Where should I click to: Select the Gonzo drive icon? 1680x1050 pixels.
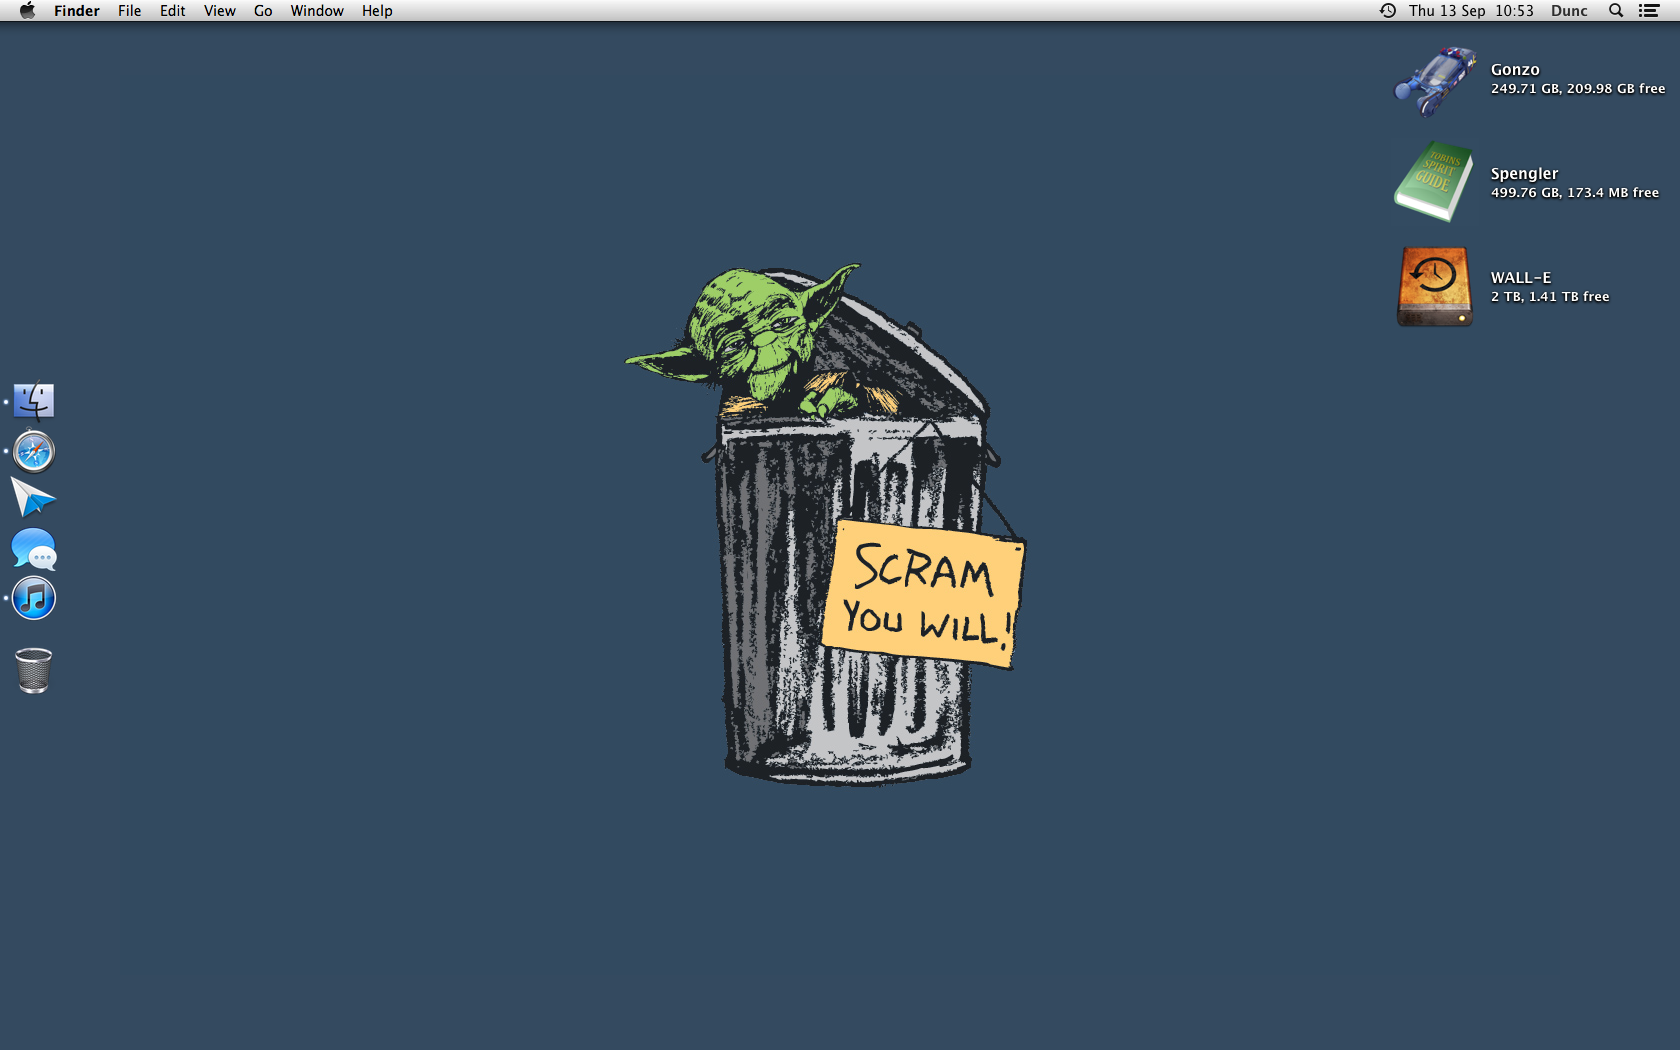click(x=1435, y=80)
